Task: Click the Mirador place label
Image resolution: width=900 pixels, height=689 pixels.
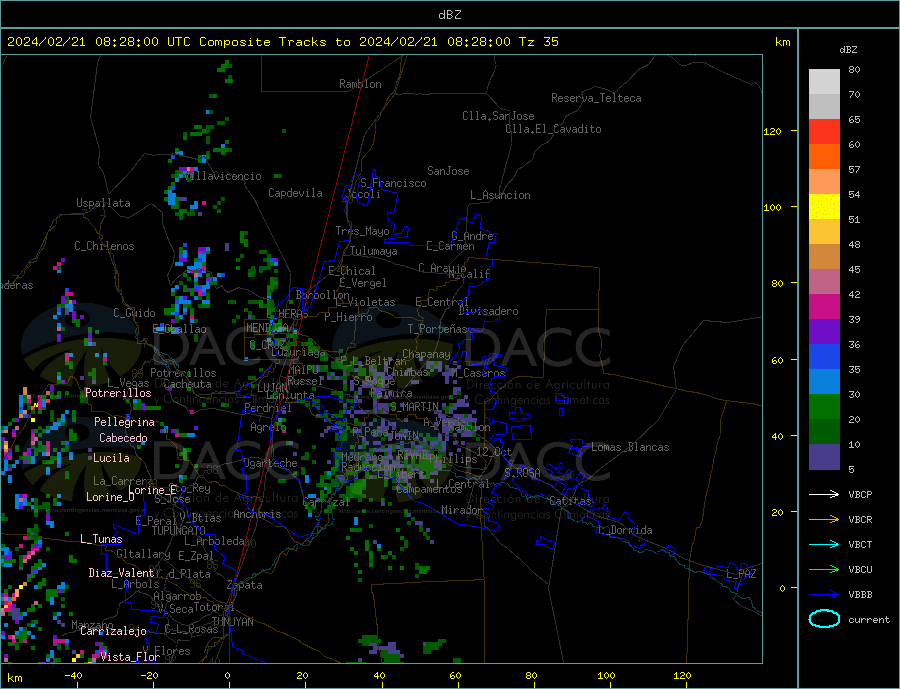Action: (462, 510)
